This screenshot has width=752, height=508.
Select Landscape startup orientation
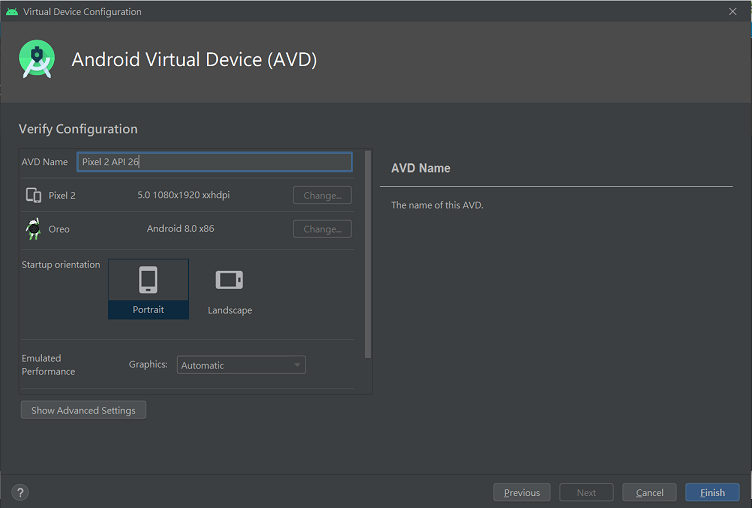[230, 289]
